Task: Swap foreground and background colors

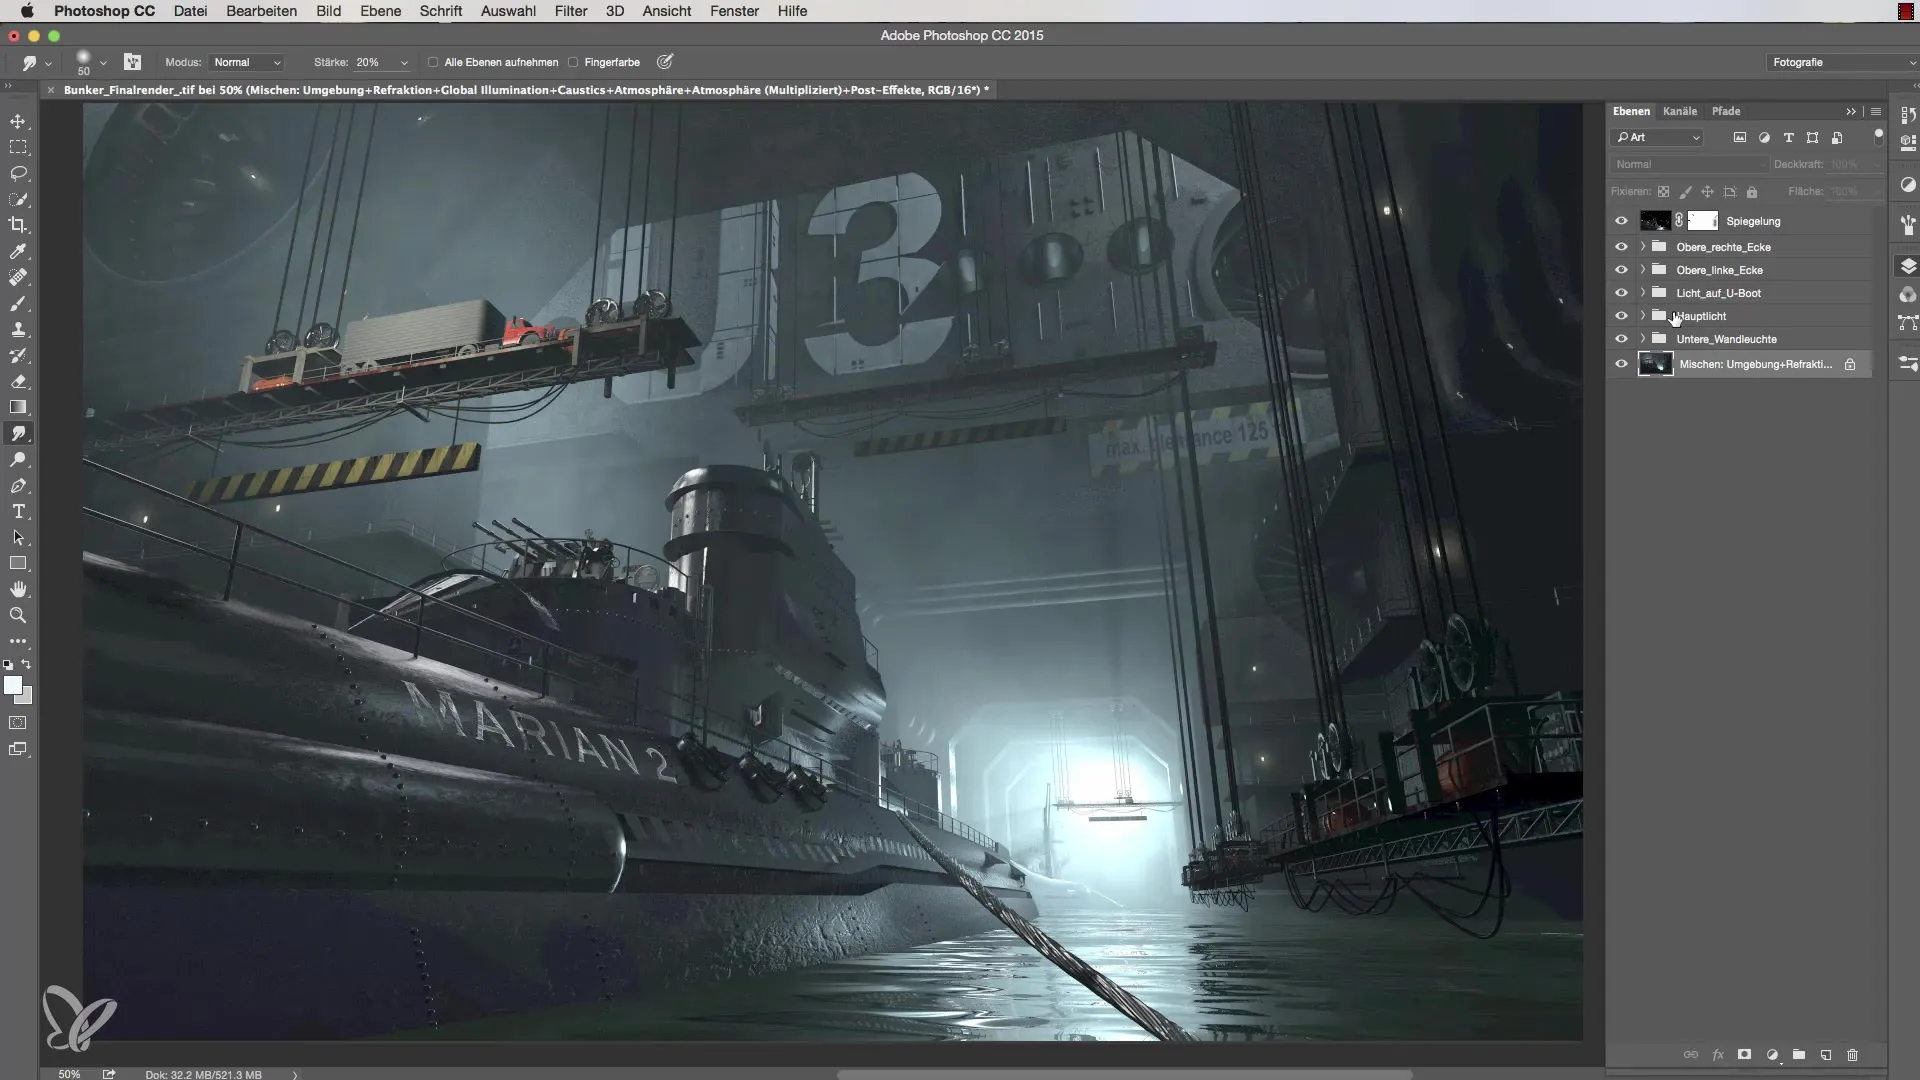Action: [27, 664]
